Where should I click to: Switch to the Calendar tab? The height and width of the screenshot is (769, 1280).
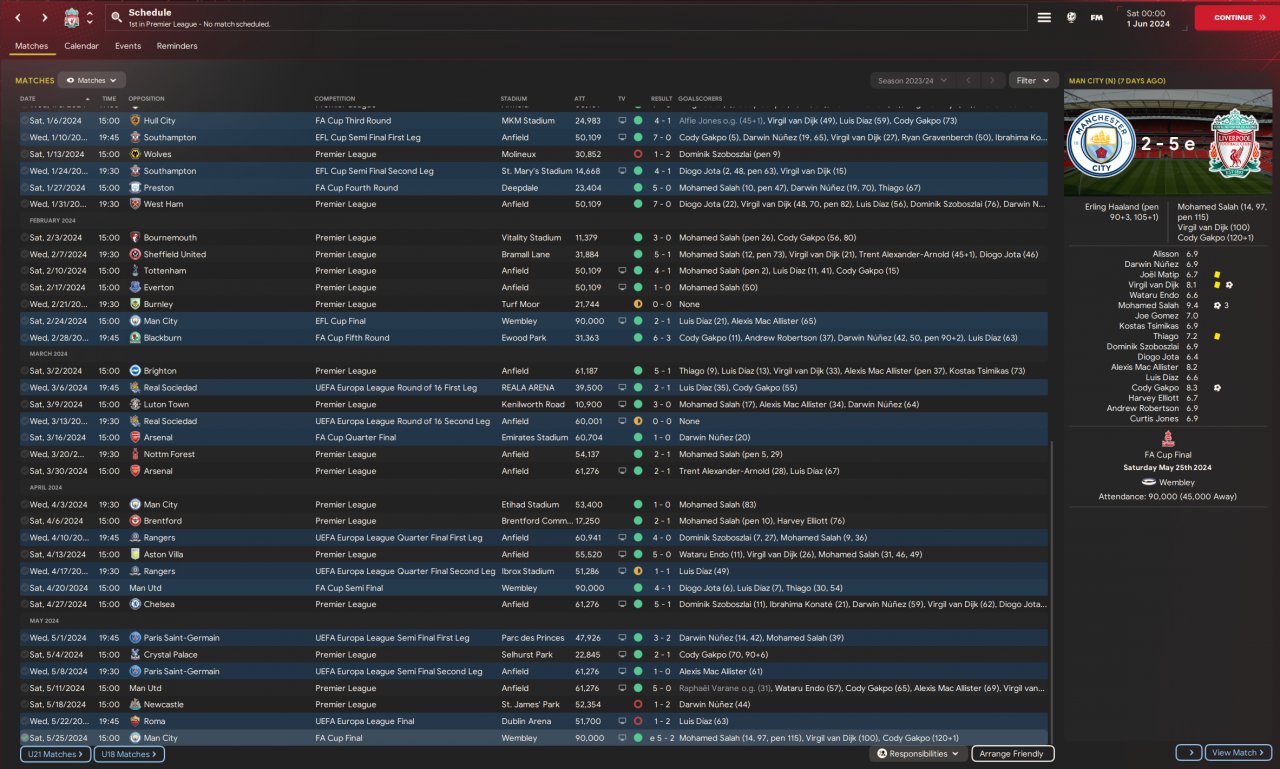coord(81,46)
